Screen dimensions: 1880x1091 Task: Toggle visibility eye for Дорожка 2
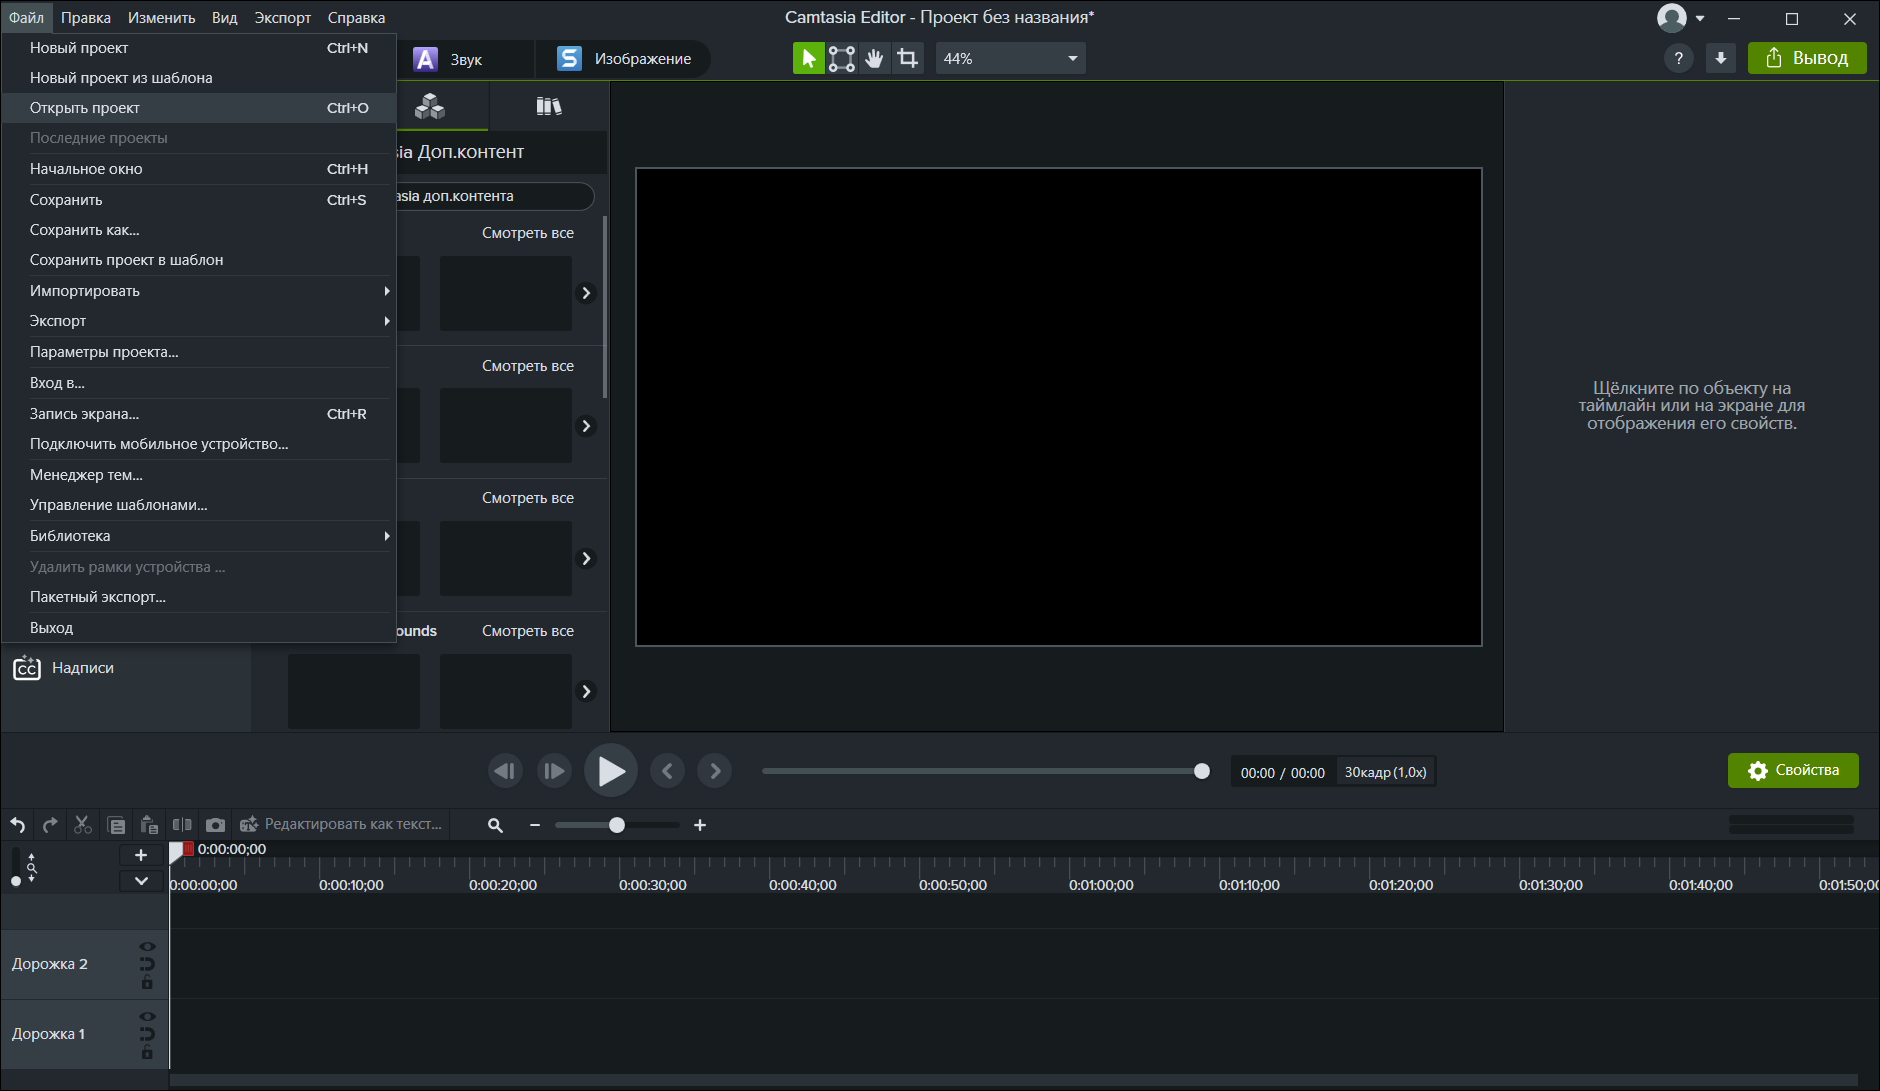pyautogui.click(x=147, y=946)
